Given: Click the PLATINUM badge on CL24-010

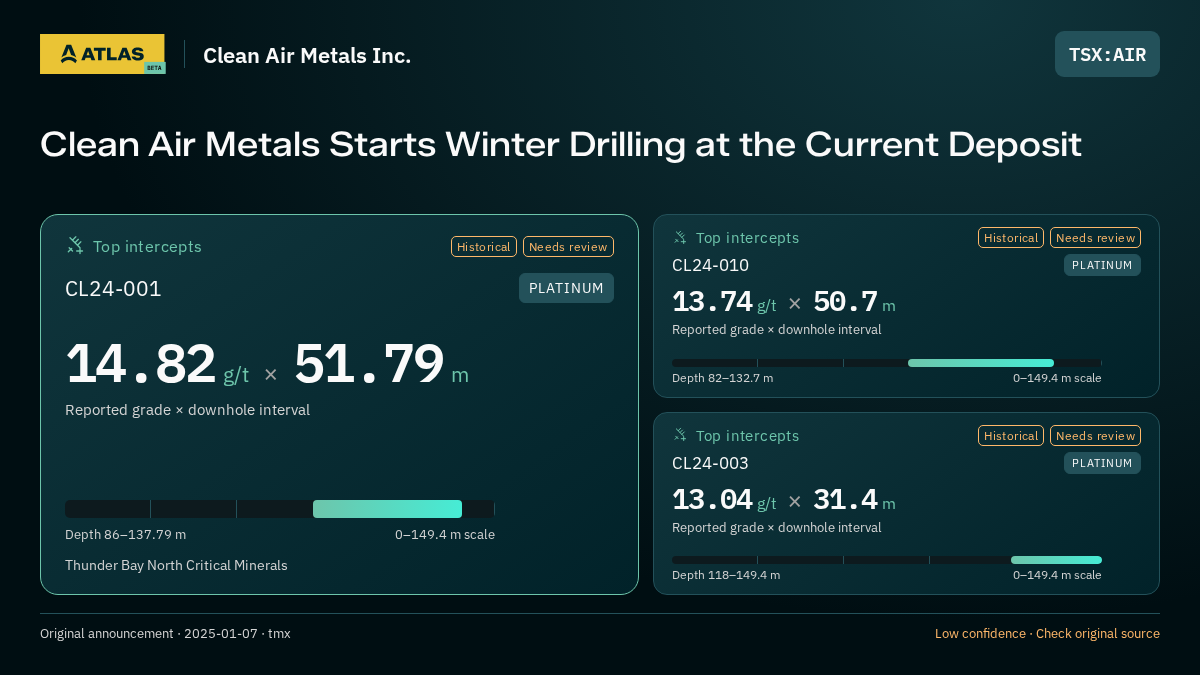Looking at the screenshot, I should point(1102,265).
